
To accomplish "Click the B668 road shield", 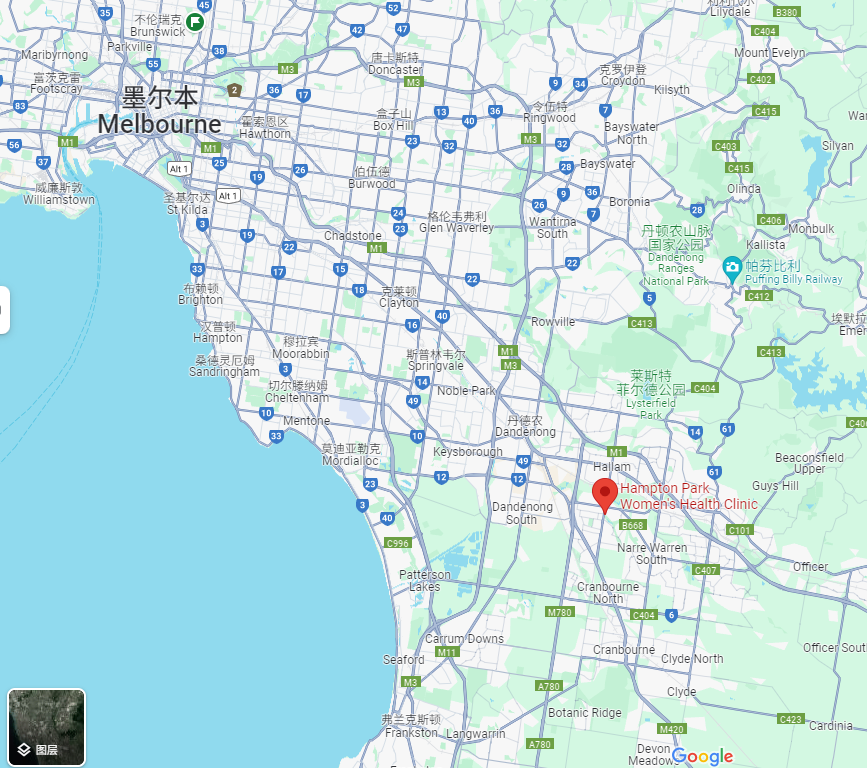I will pyautogui.click(x=633, y=525).
